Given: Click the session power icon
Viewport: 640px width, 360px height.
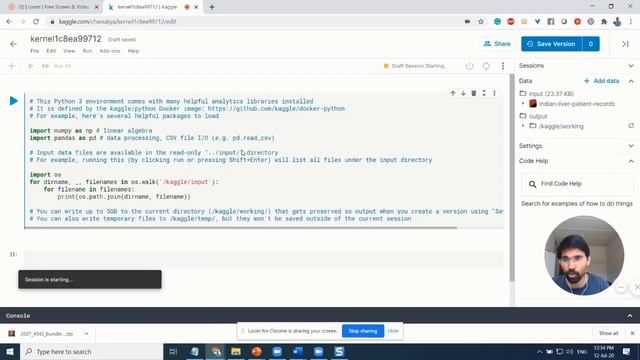Looking at the screenshot, I should point(469,66).
